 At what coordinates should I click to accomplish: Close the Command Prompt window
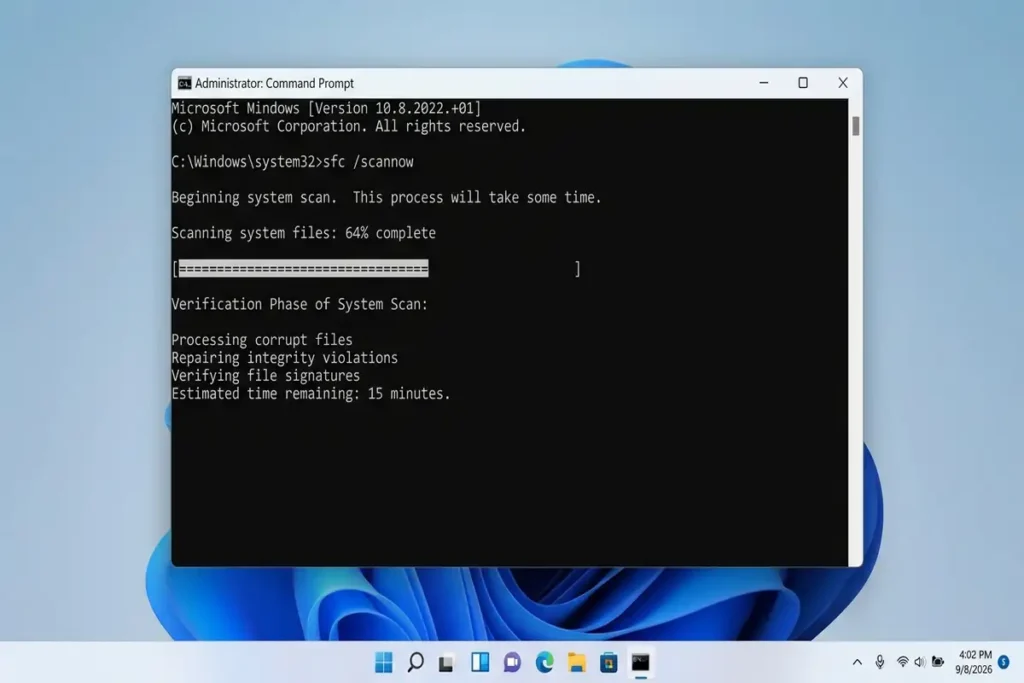(x=842, y=83)
